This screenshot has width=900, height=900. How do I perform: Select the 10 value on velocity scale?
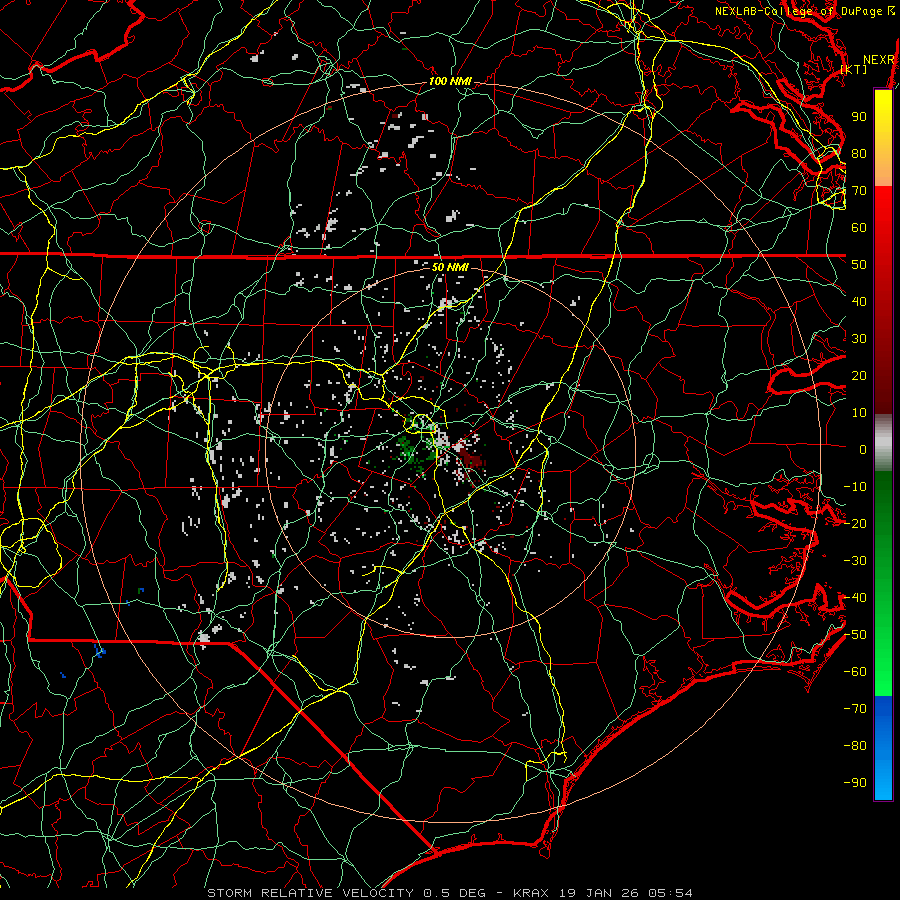coord(859,413)
